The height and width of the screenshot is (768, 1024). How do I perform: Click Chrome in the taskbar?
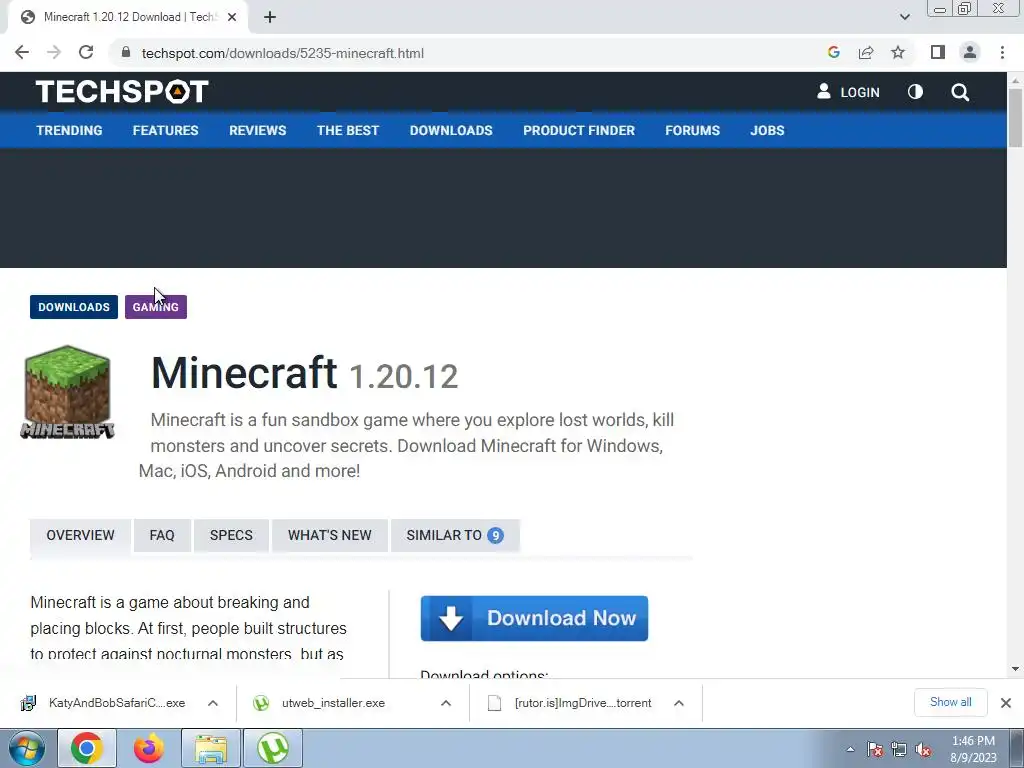[x=88, y=748]
